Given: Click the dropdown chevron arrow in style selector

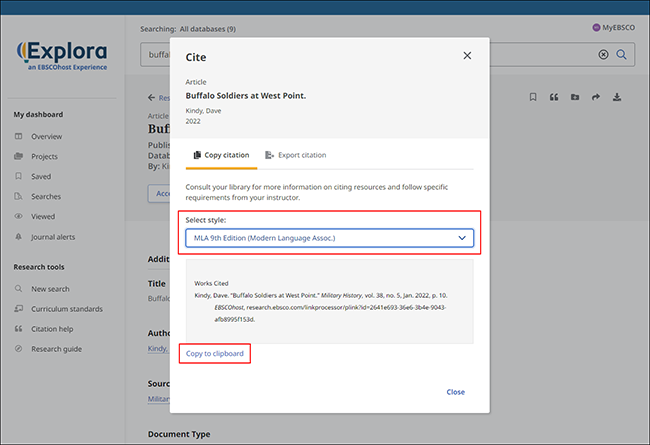Looking at the screenshot, I should click(x=462, y=238).
